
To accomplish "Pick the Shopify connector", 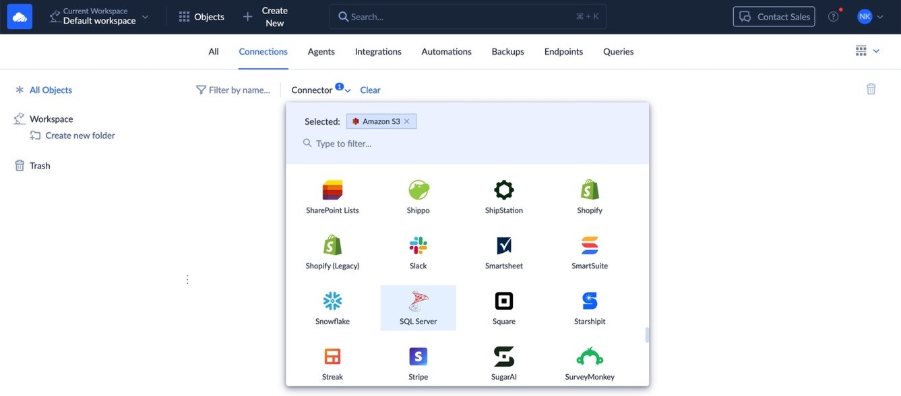I will tap(590, 197).
